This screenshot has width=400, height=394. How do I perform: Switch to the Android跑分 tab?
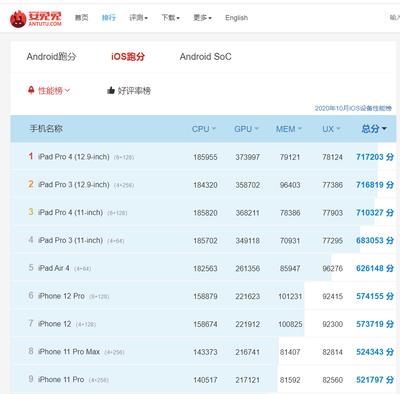[x=51, y=57]
